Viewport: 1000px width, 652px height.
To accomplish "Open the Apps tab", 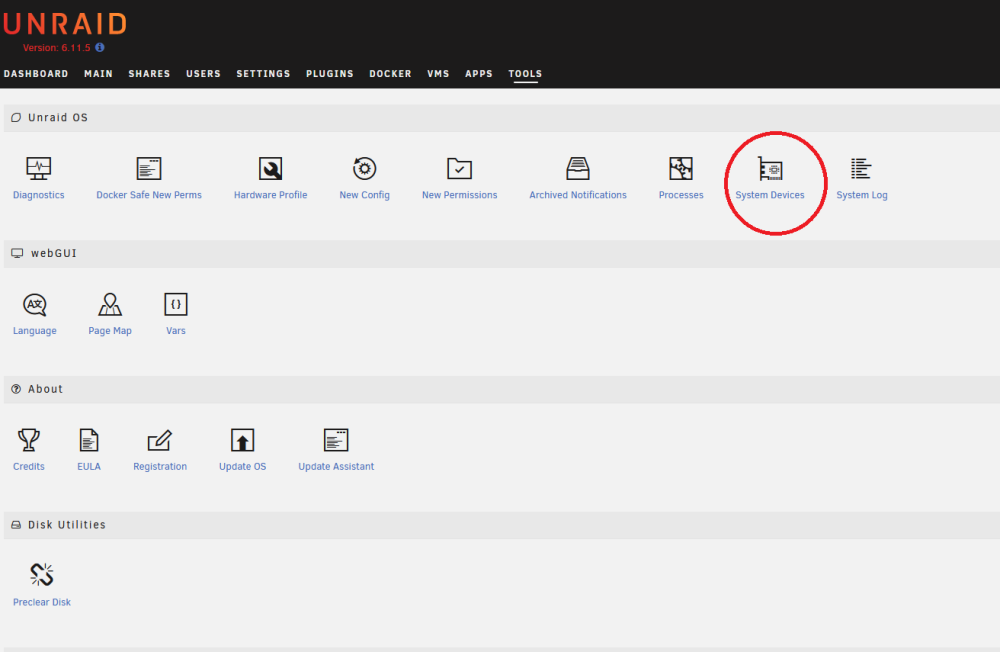I will (x=479, y=74).
